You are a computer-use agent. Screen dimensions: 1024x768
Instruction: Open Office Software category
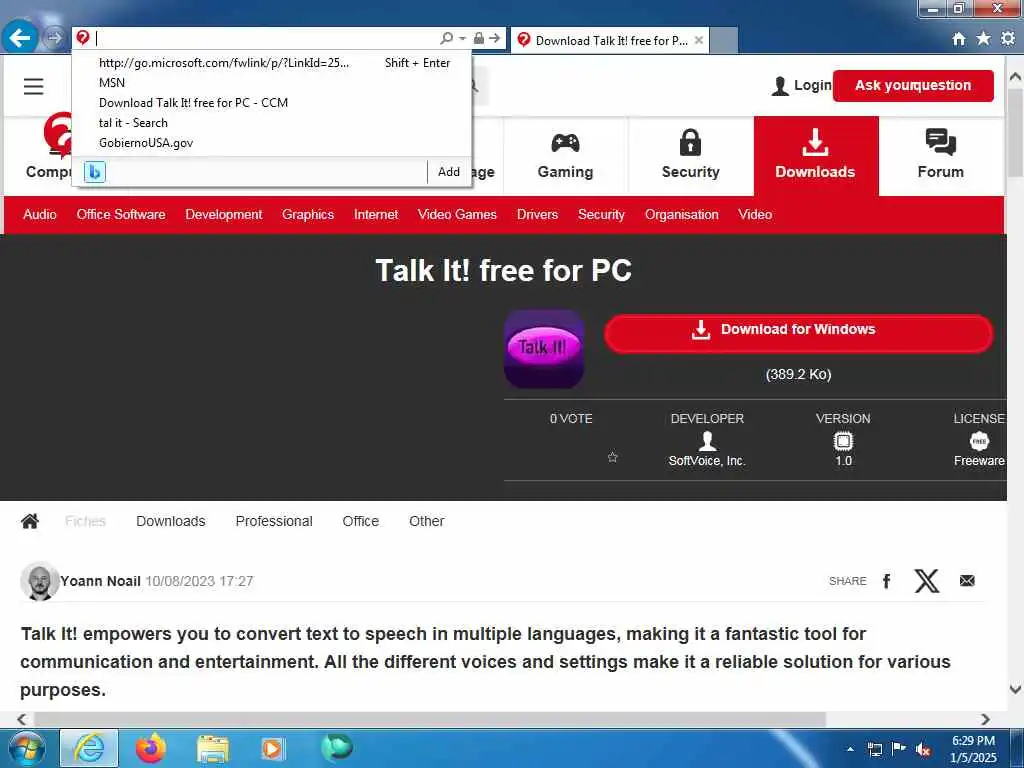(x=121, y=214)
